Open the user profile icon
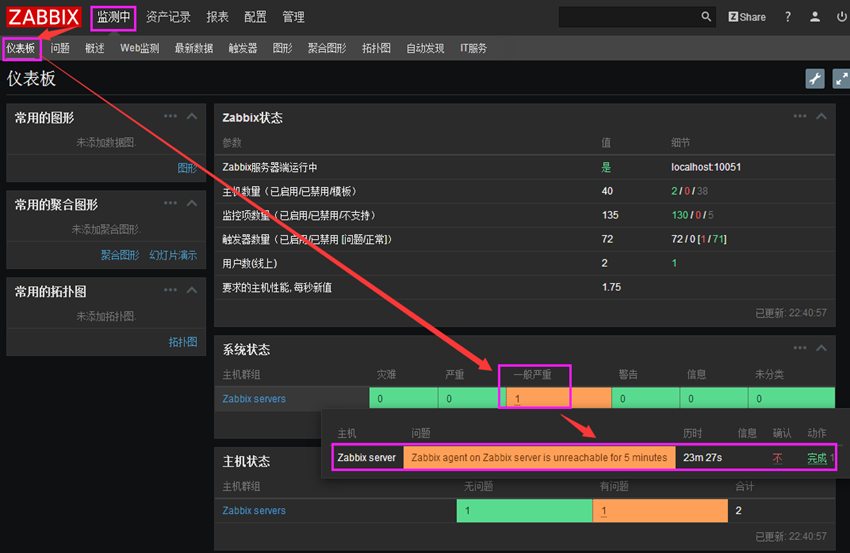Screen dimensions: 850x553 [x=815, y=17]
